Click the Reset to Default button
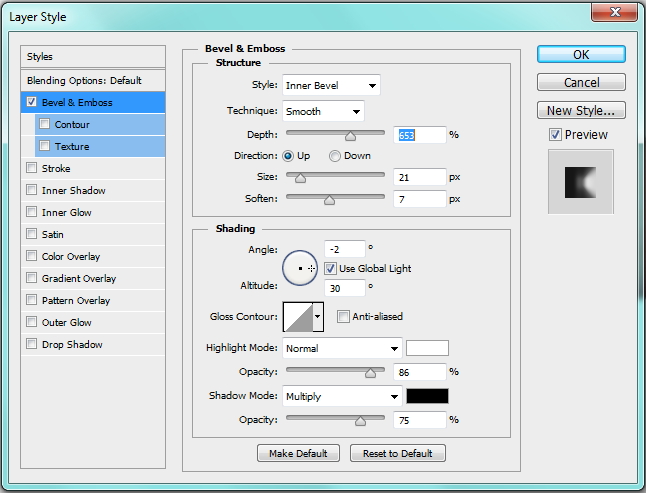Viewport: 646px width, 493px height. click(397, 453)
